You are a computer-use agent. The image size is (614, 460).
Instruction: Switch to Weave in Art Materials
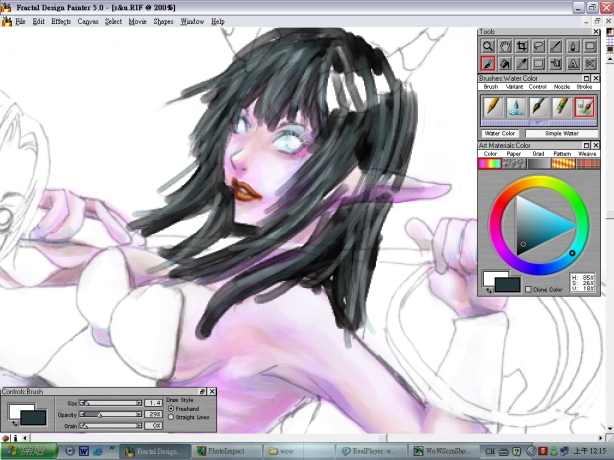[587, 161]
